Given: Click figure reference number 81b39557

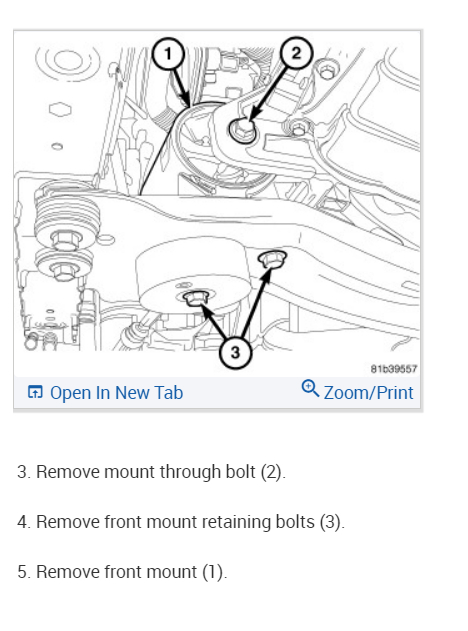Looking at the screenshot, I should point(394,369).
